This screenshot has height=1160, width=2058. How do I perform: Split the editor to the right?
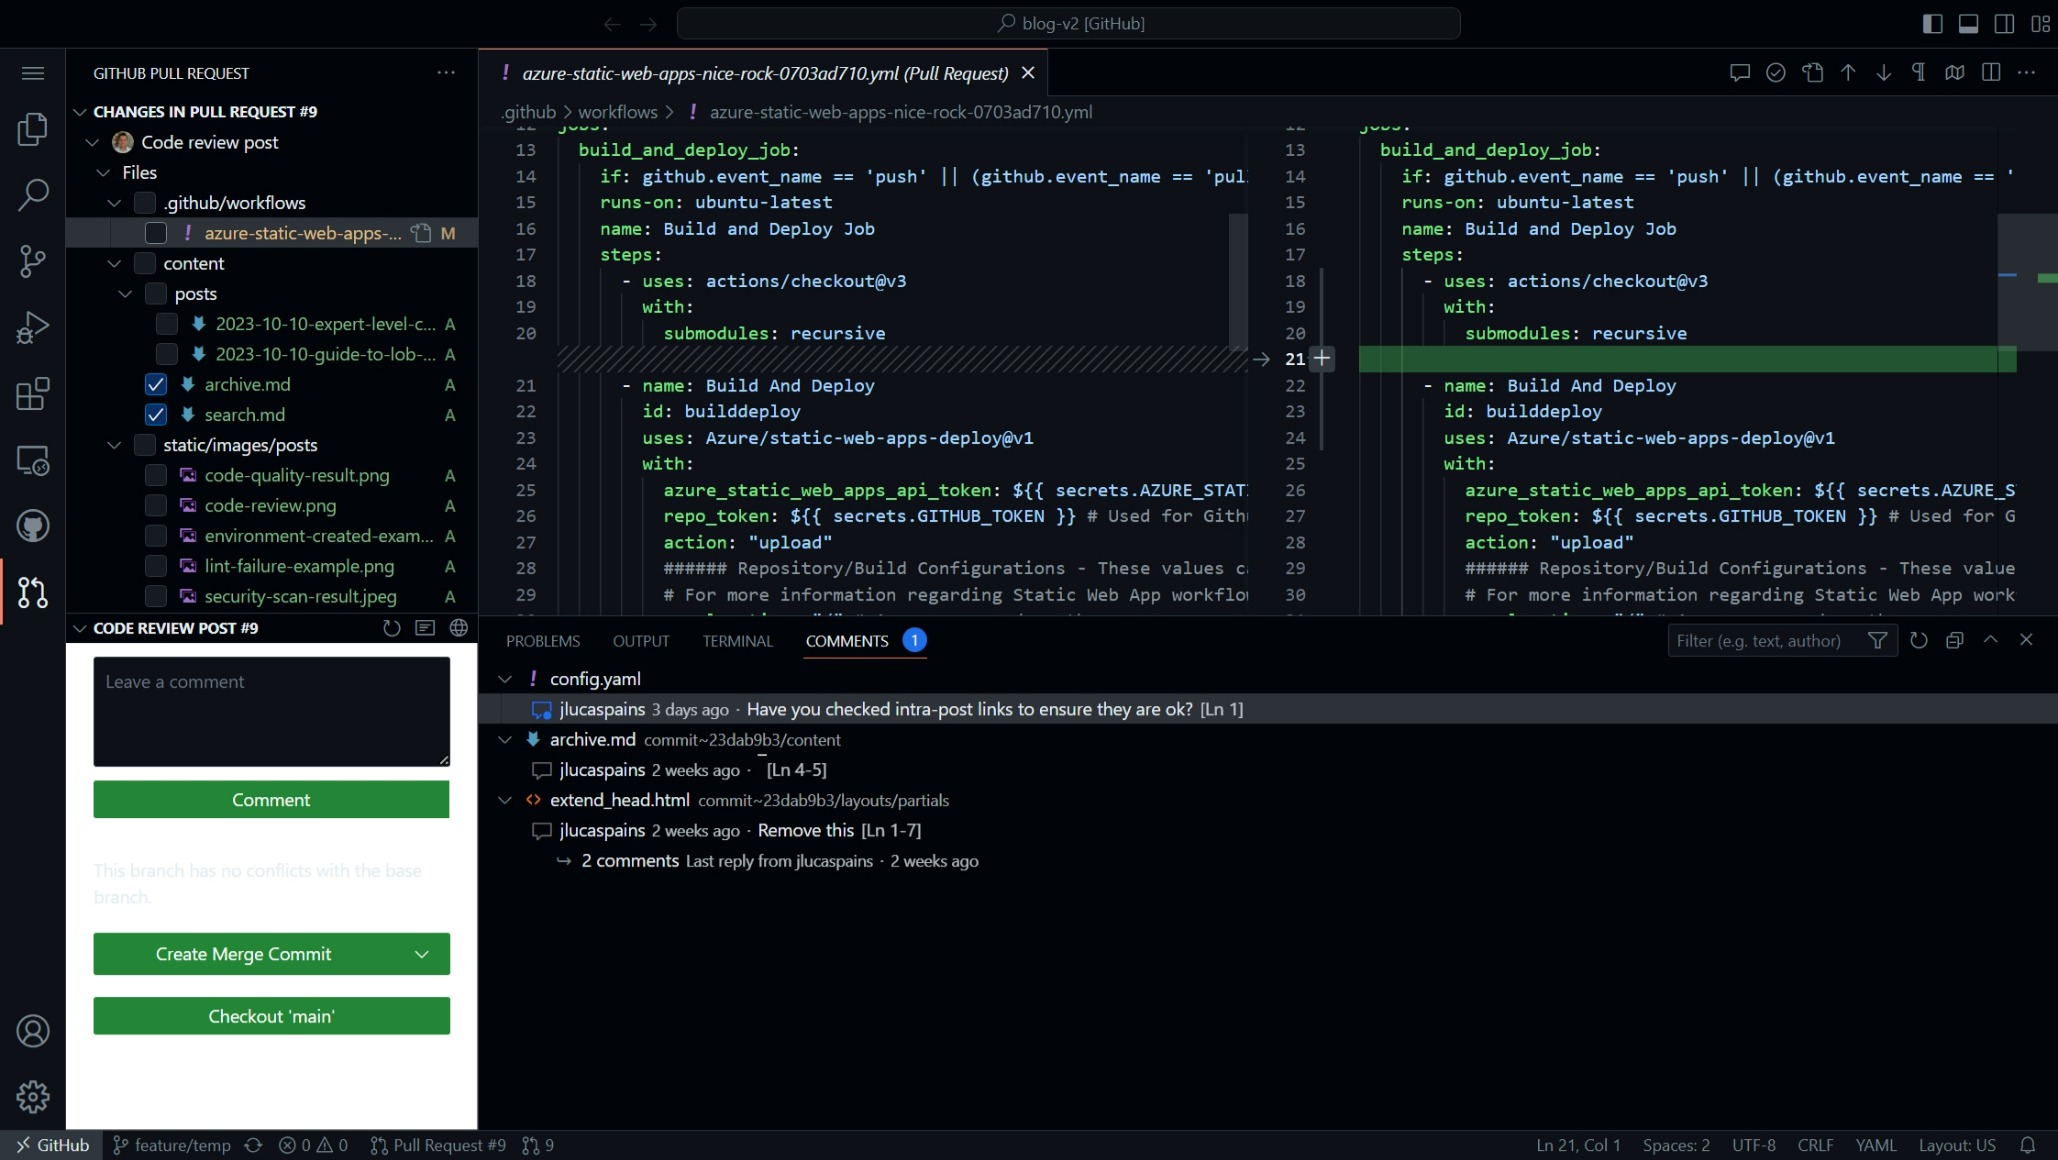(x=1991, y=73)
